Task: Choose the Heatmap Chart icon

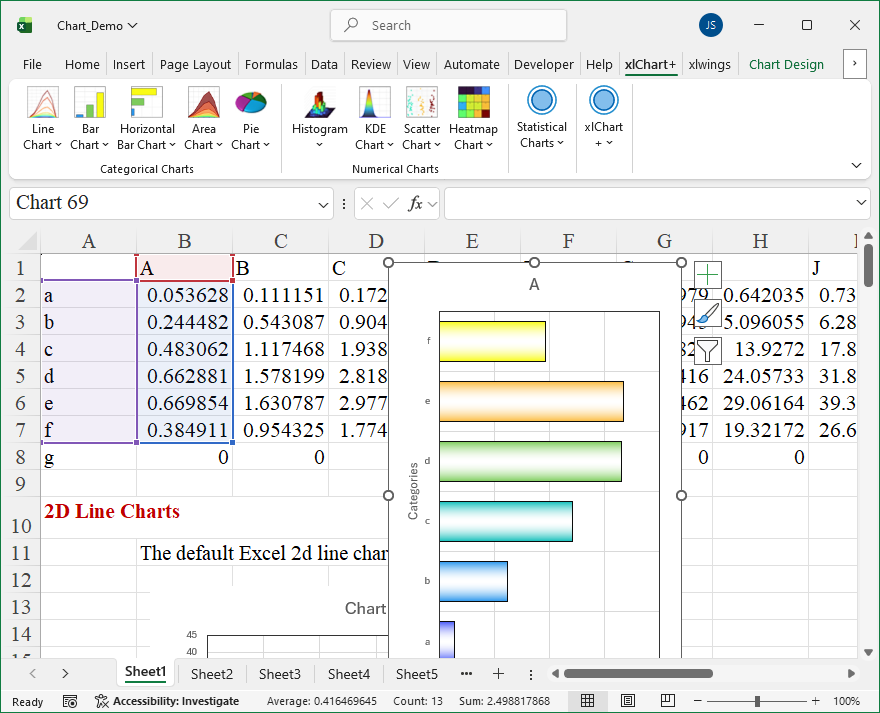Action: (473, 103)
